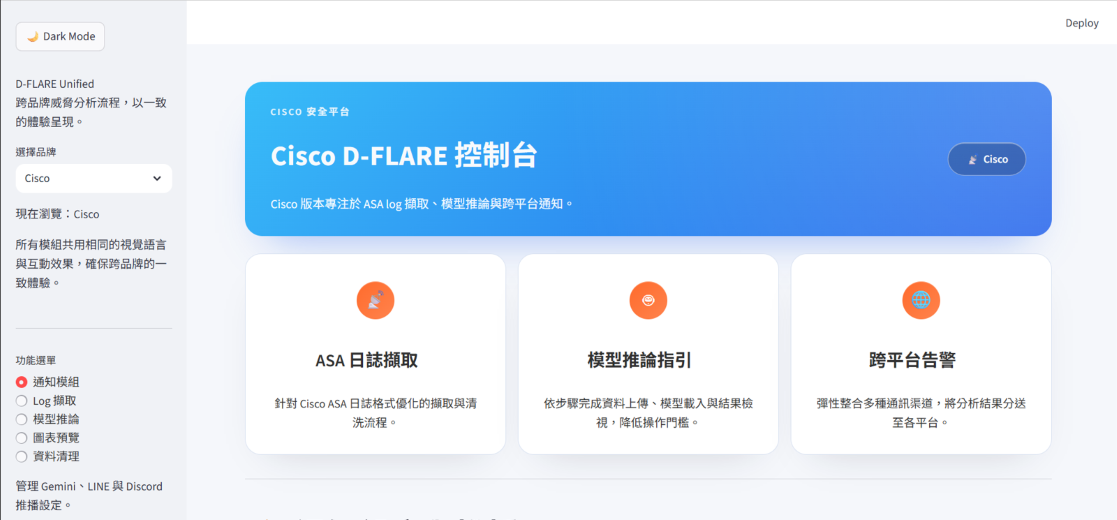The image size is (1117, 520).
Task: Click the 跨平台告警 card title
Action: 921,360
